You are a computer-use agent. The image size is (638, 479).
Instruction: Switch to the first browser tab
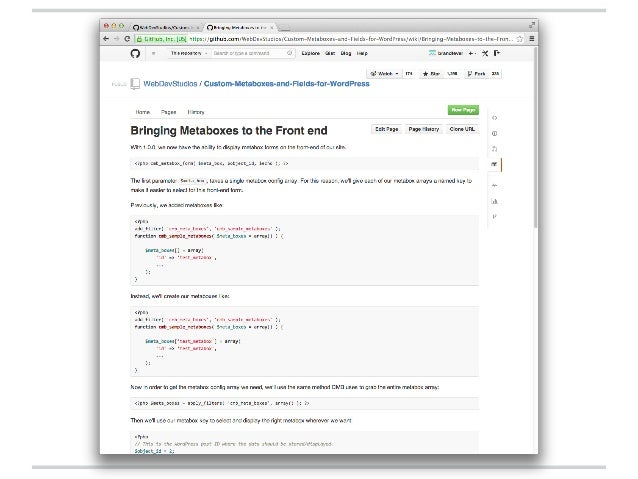pyautogui.click(x=165, y=28)
